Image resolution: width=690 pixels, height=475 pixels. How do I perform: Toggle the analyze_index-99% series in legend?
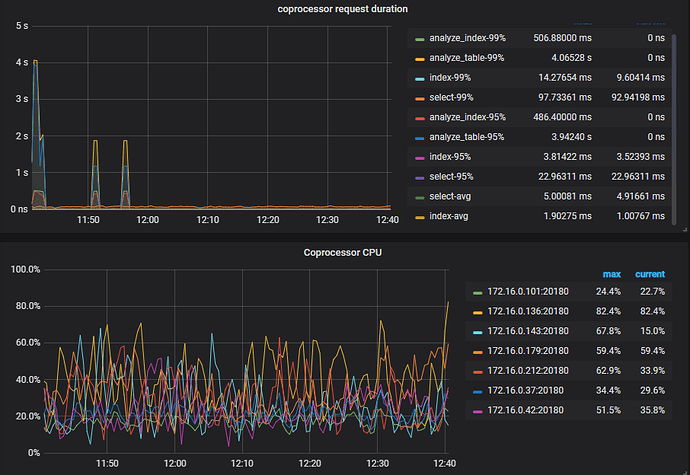point(467,38)
